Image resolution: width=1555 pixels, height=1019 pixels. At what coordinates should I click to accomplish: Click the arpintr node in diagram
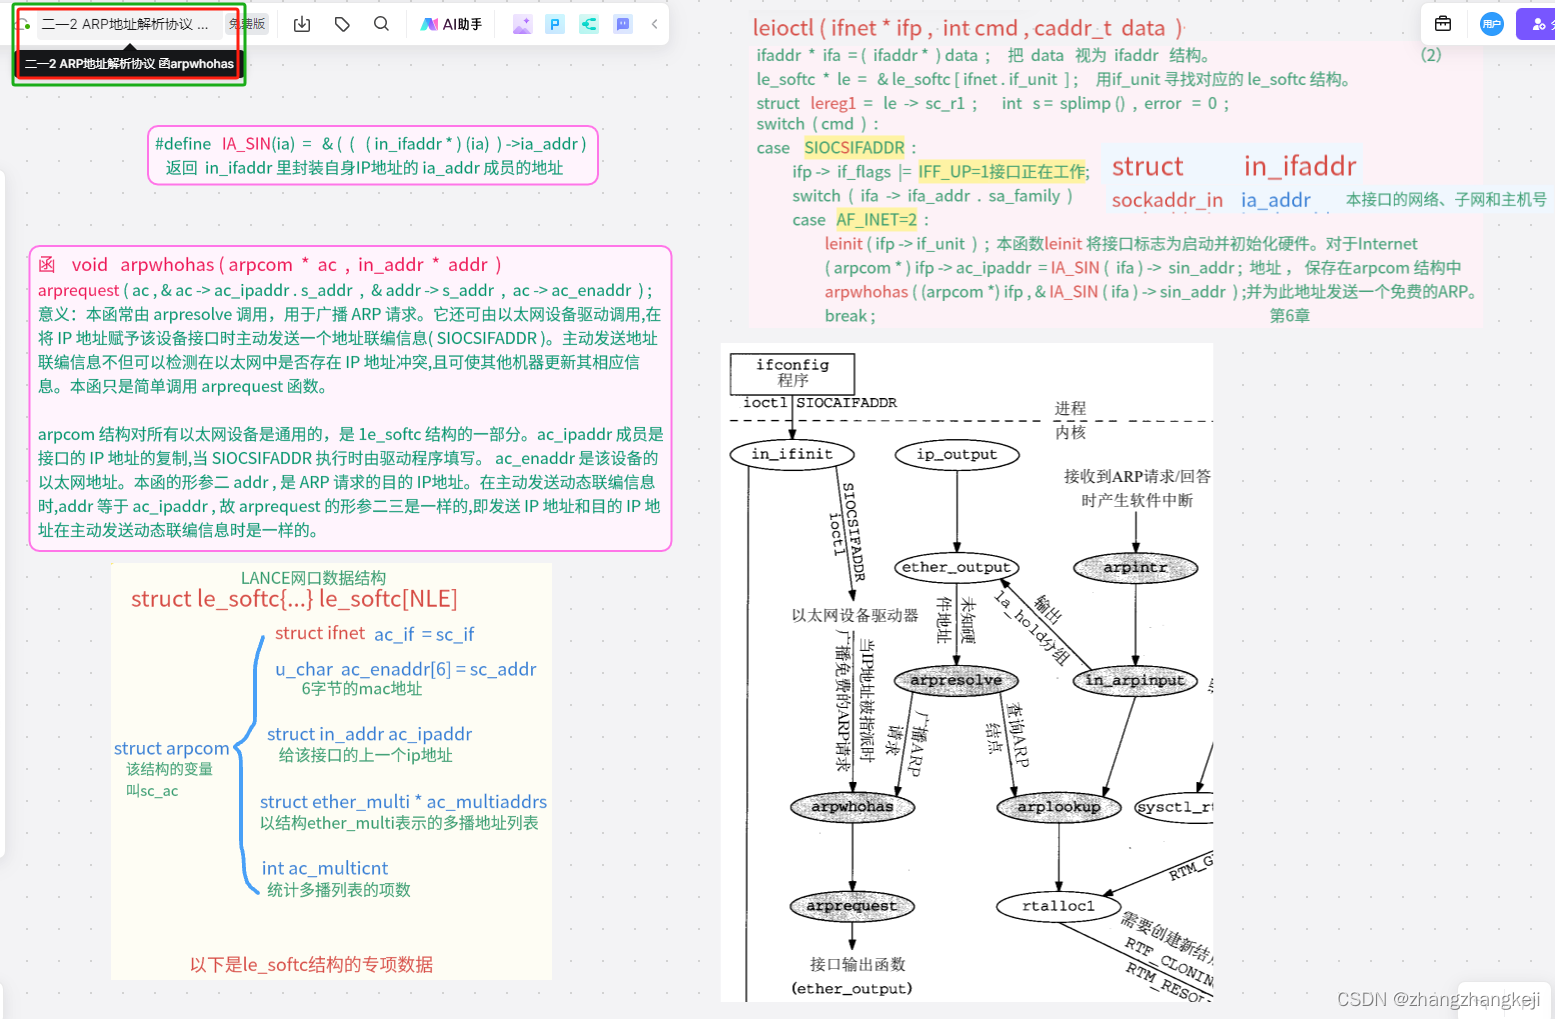coord(1135,568)
